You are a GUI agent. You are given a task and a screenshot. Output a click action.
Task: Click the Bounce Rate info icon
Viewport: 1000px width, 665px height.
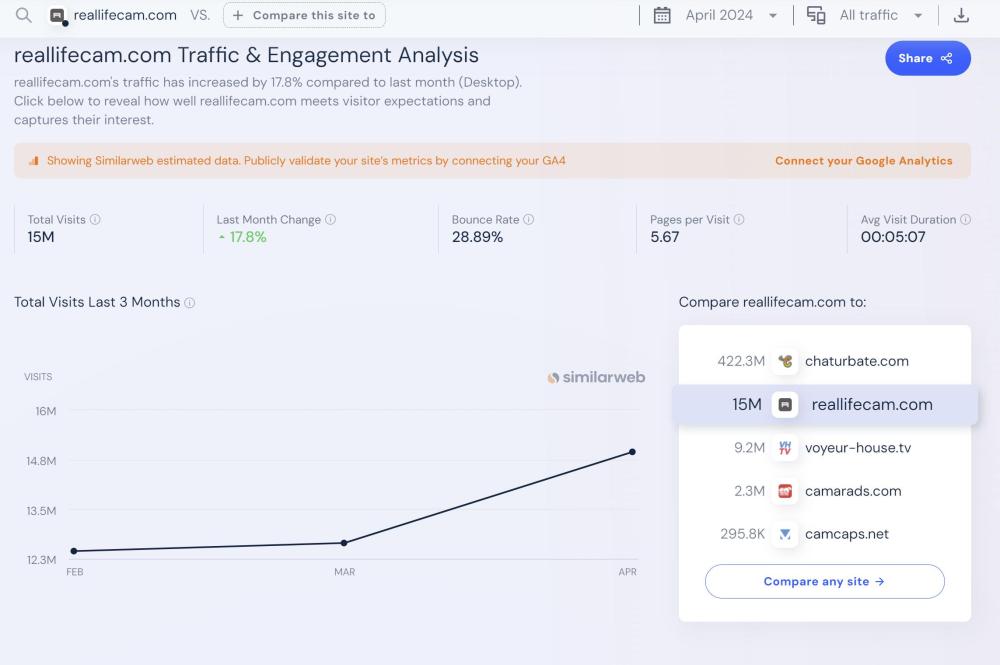pyautogui.click(x=529, y=220)
